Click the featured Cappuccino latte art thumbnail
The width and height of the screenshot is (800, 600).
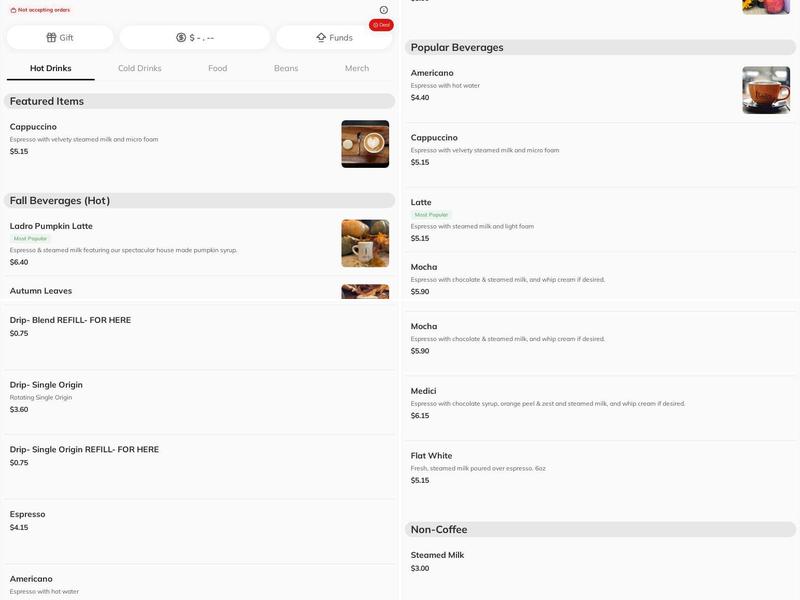coord(365,144)
